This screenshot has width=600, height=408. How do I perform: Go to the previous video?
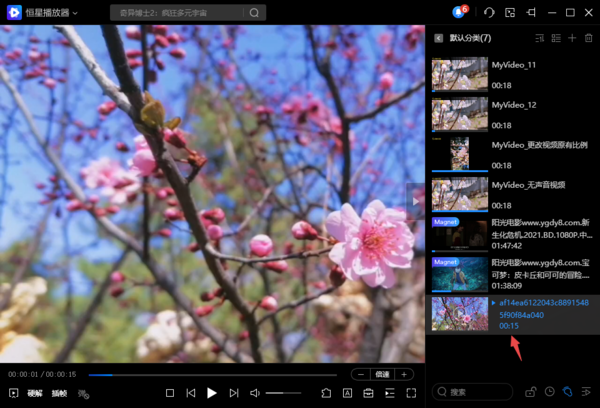pos(191,393)
